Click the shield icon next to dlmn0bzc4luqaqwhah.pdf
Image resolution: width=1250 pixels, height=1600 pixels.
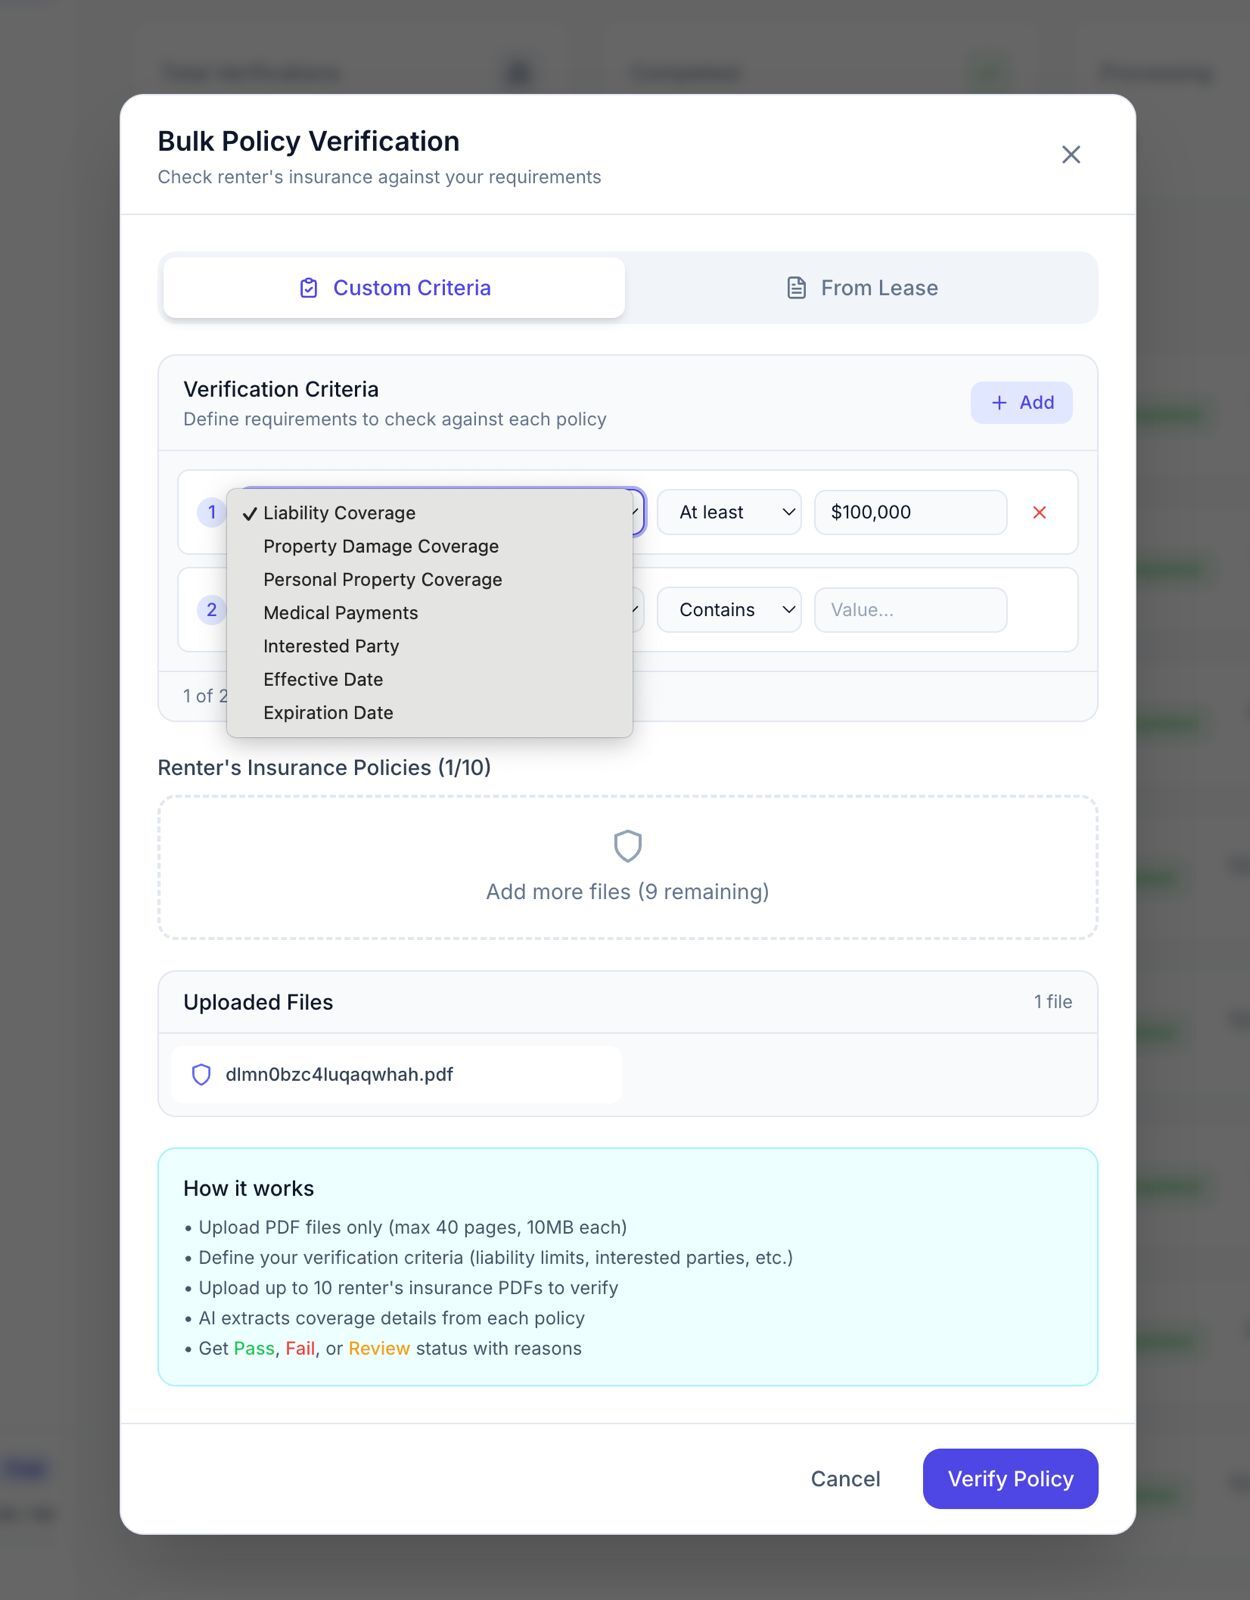coord(200,1074)
